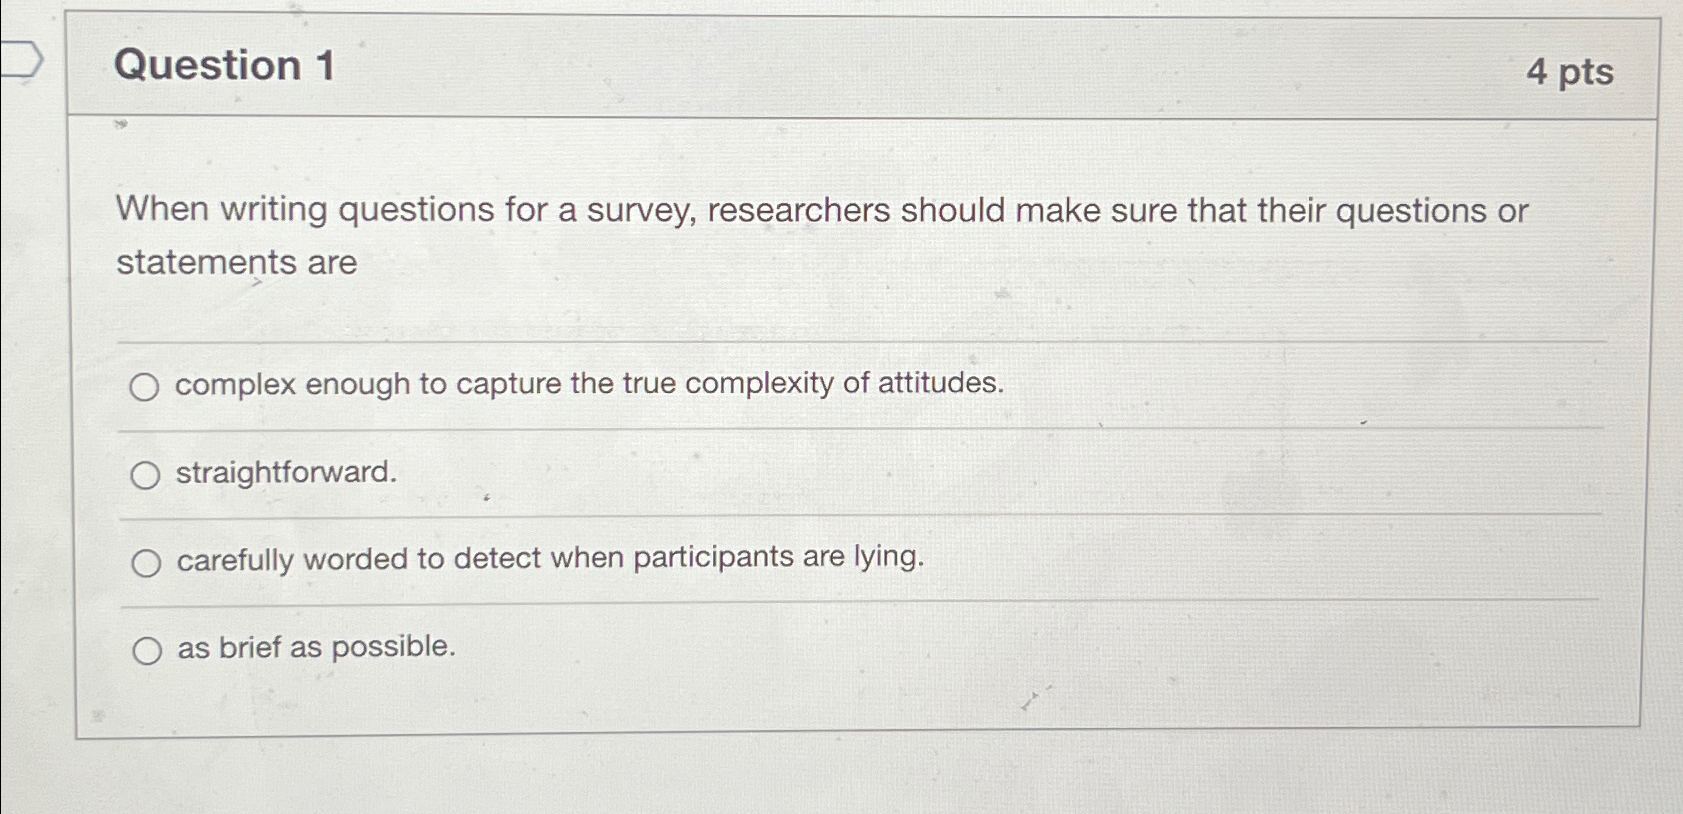Click the answer text 'straightforward.'
Image resolution: width=1683 pixels, height=814 pixels.
[x=287, y=472]
